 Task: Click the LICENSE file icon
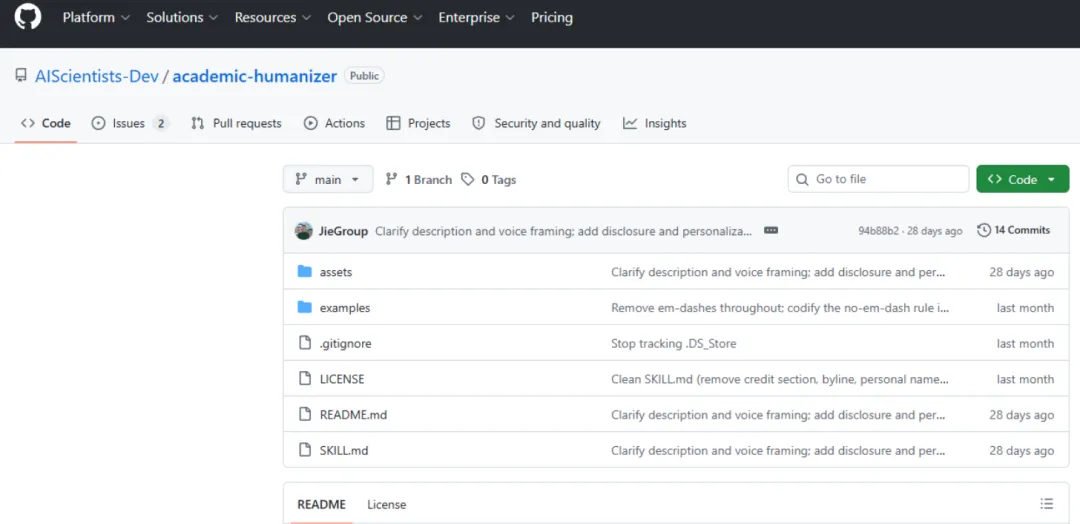(304, 379)
